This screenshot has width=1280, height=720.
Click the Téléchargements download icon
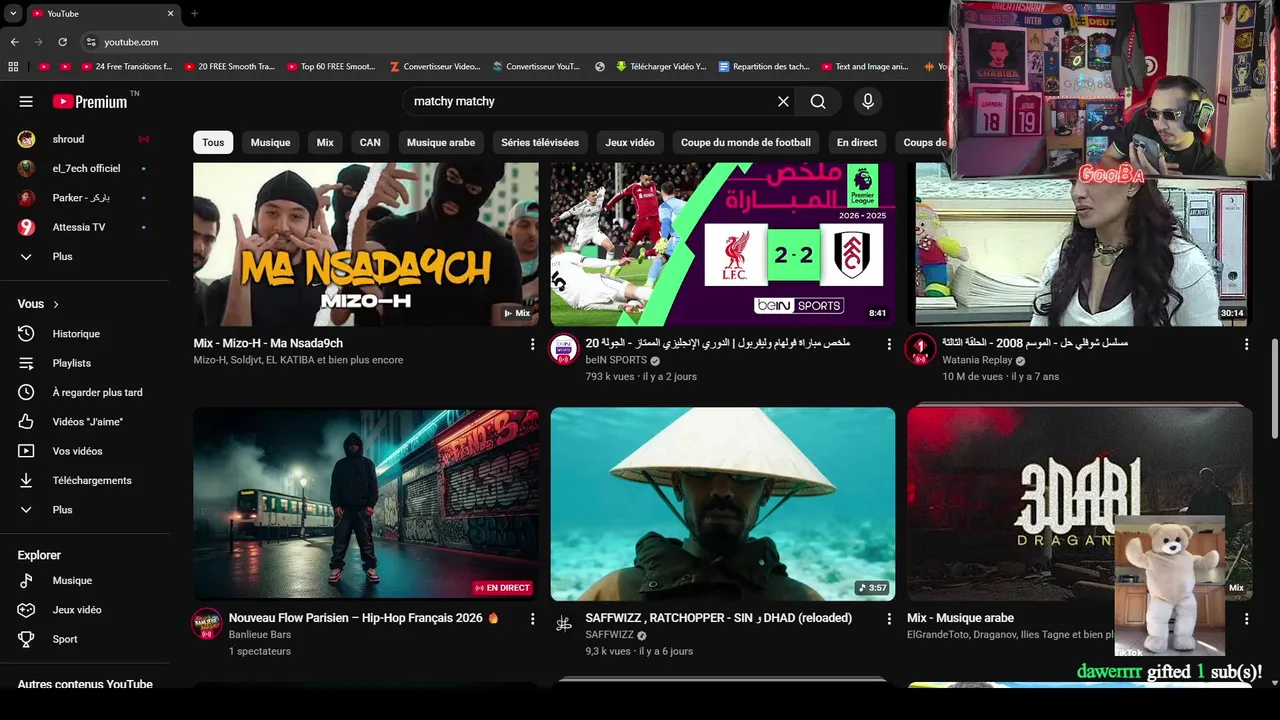click(26, 480)
